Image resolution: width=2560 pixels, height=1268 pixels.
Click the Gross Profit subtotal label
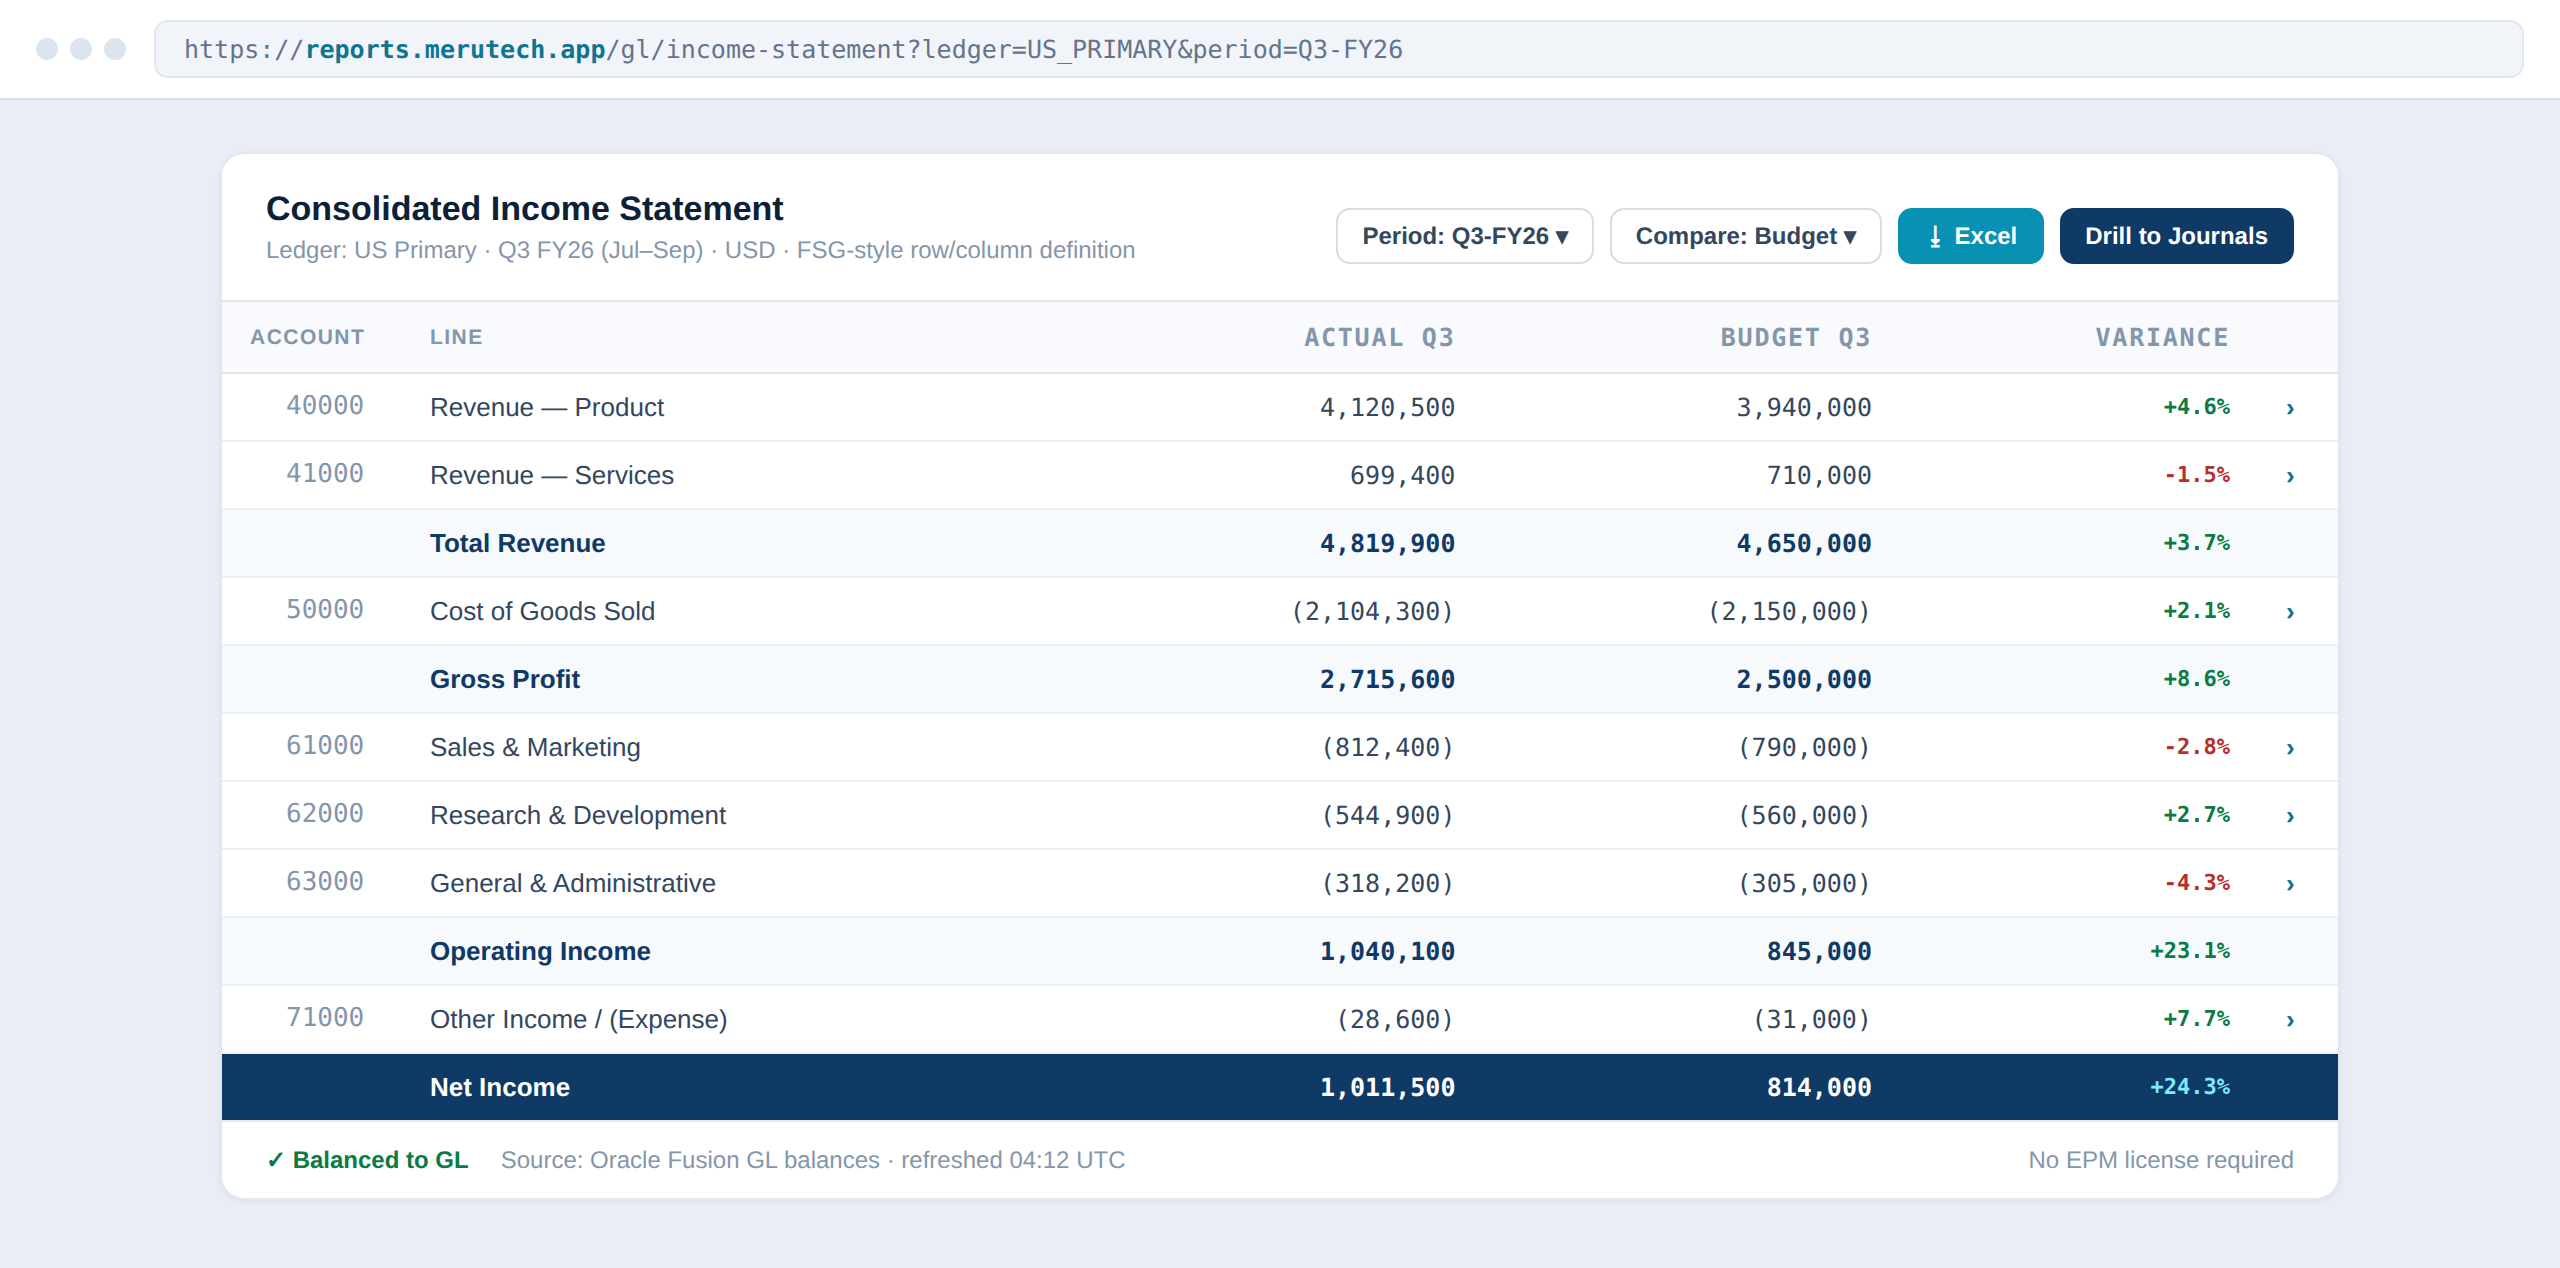[505, 679]
